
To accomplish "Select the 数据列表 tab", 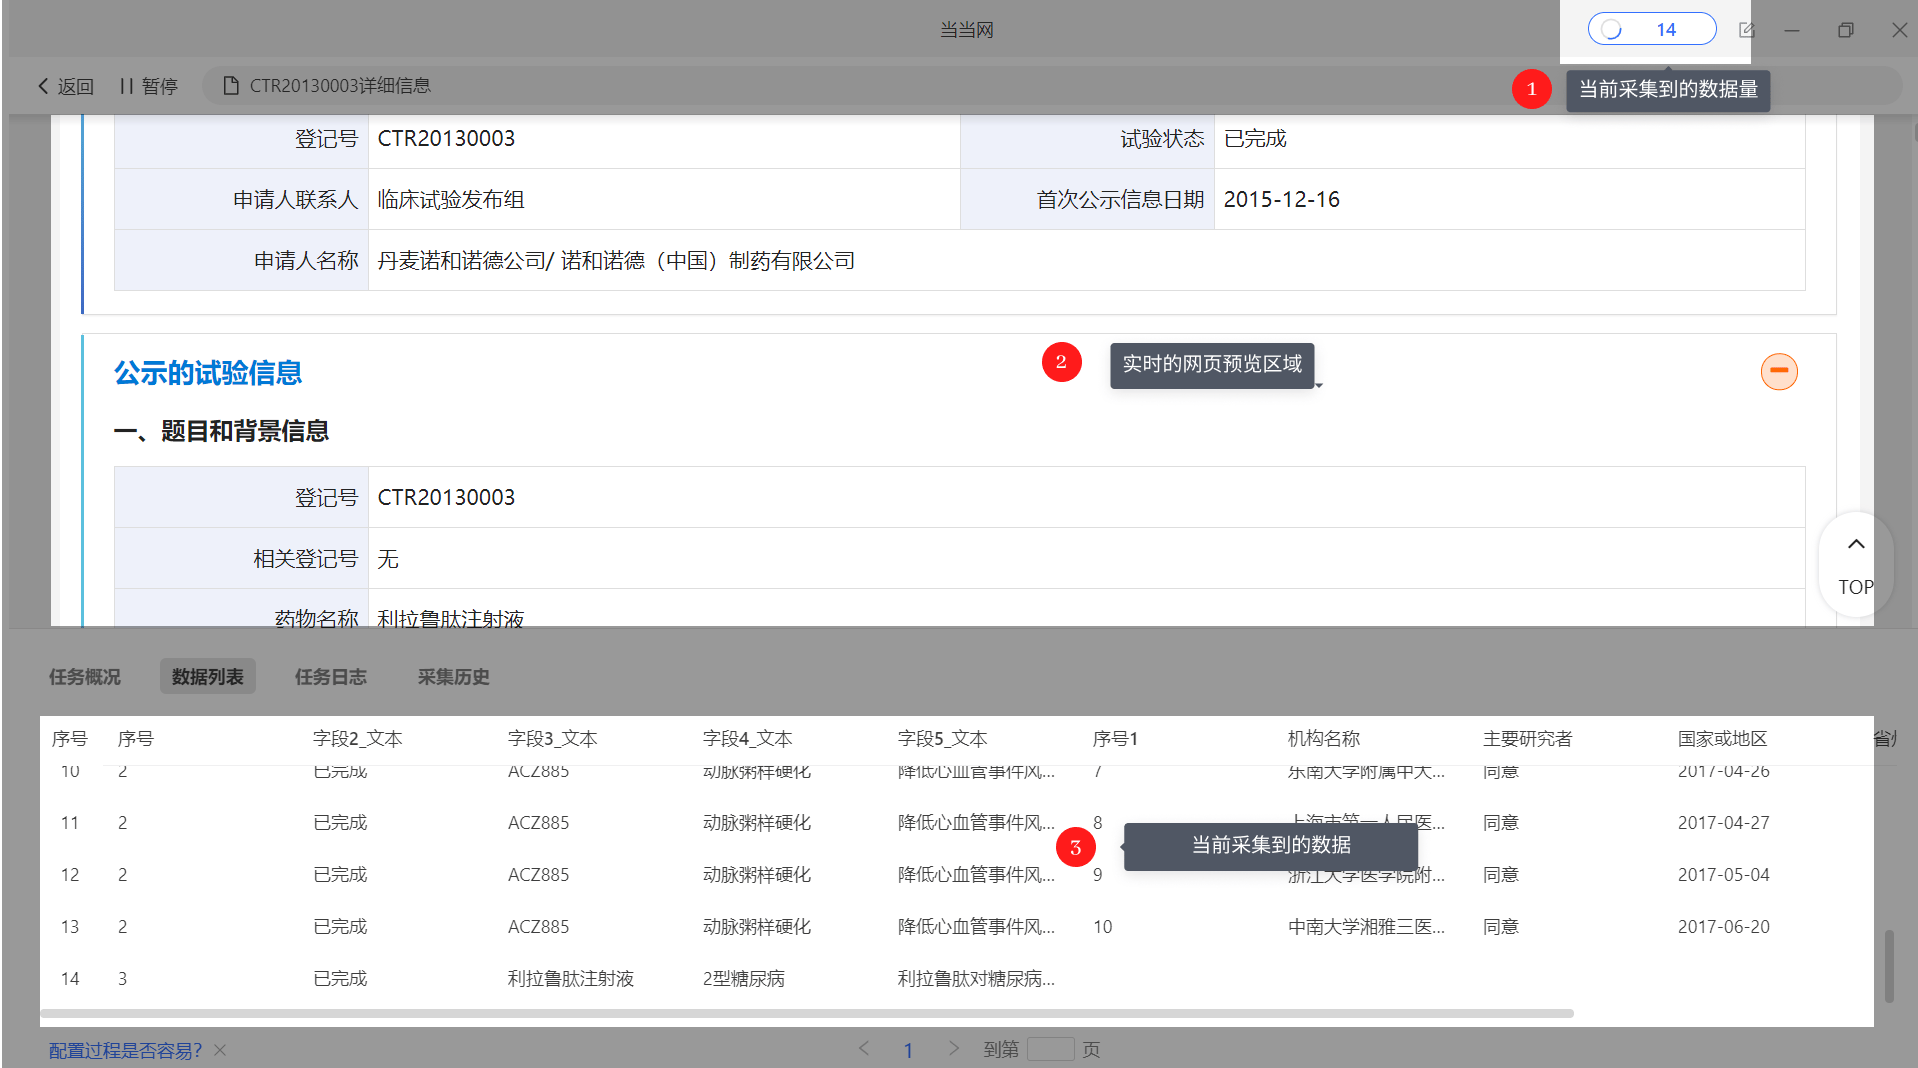I will pos(208,677).
